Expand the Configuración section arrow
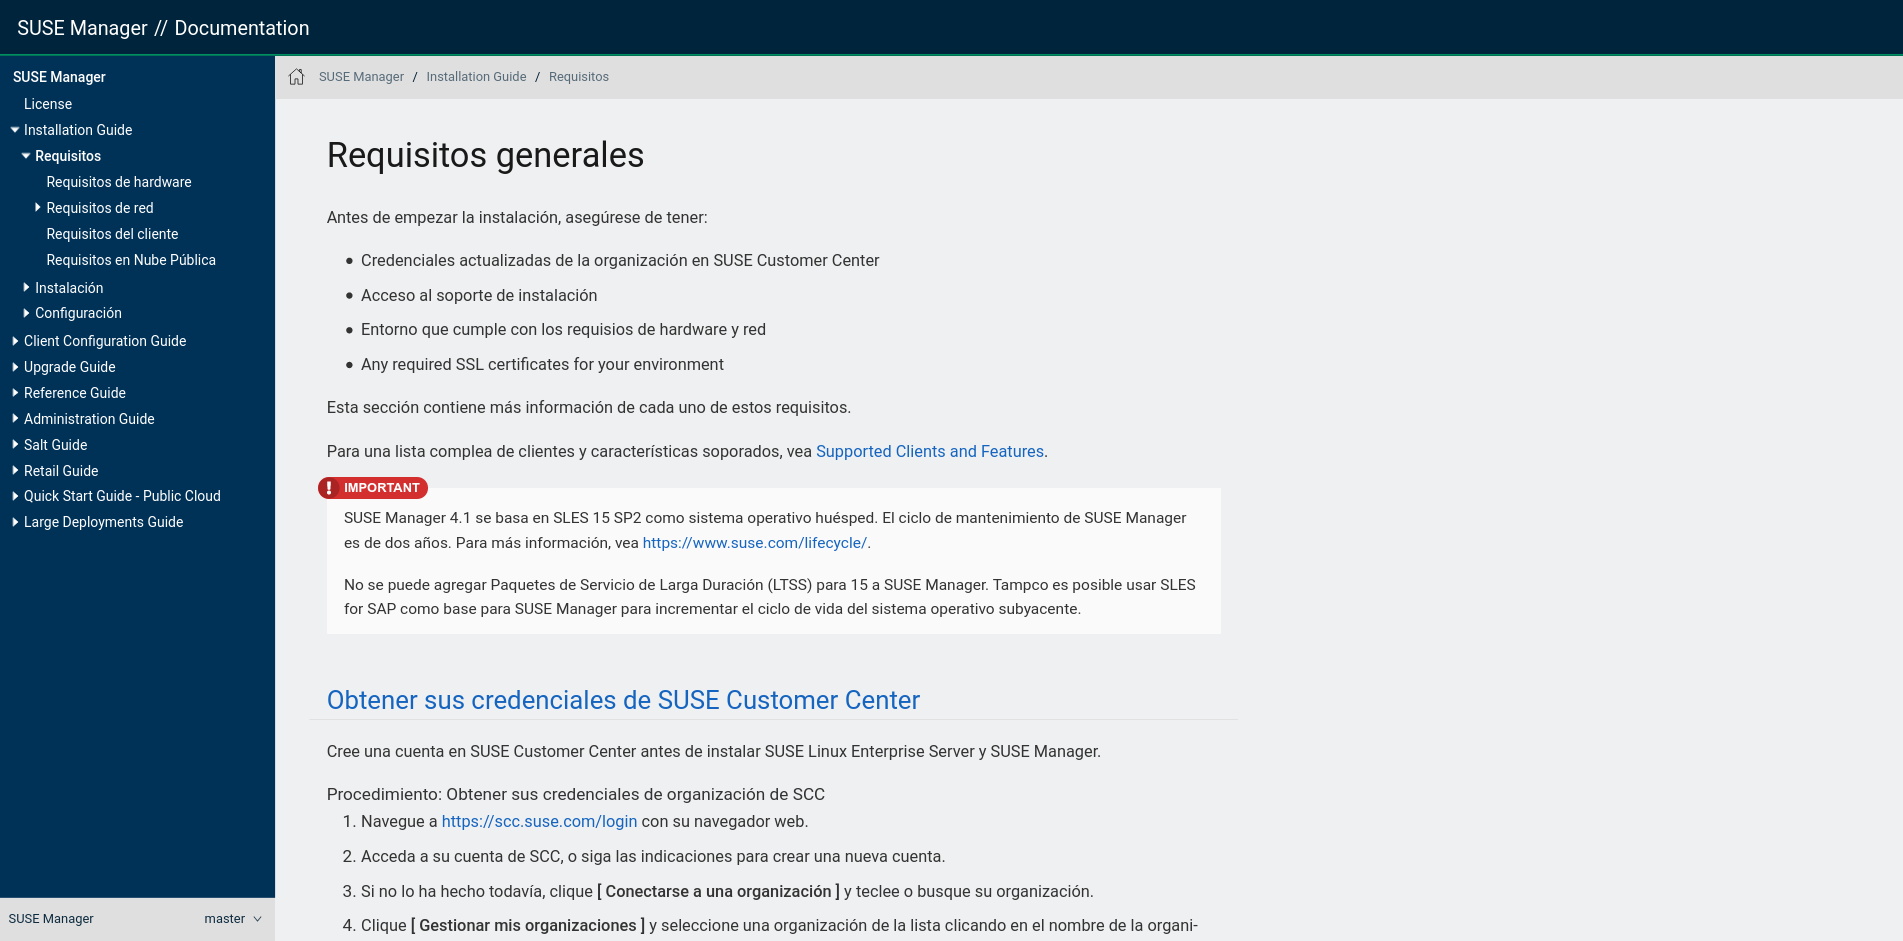This screenshot has width=1903, height=941. [27, 313]
